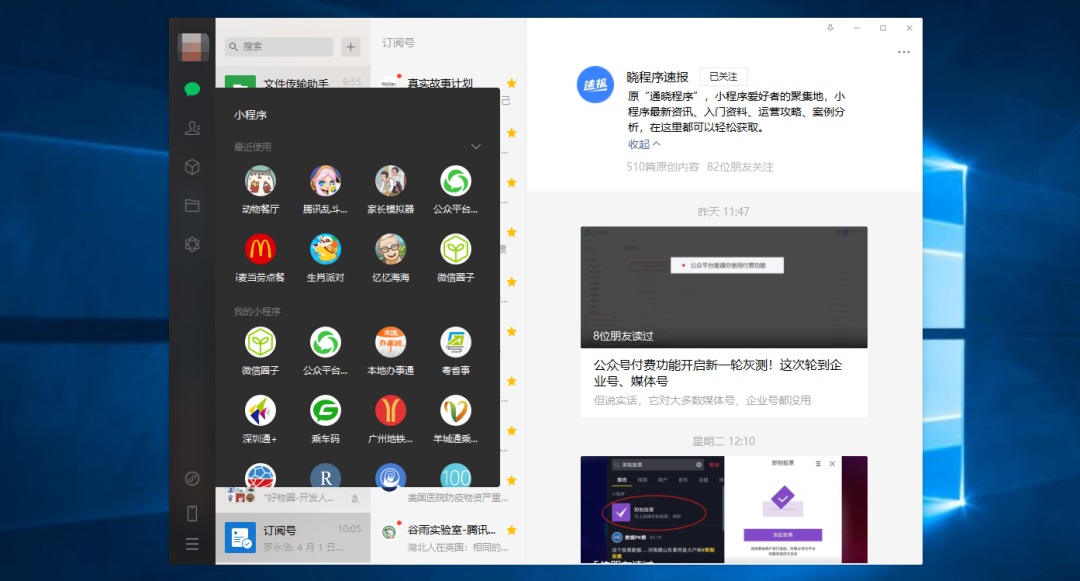This screenshot has height=581, width=1080.
Task: Click the 晓程序速报 account name
Action: point(657,77)
